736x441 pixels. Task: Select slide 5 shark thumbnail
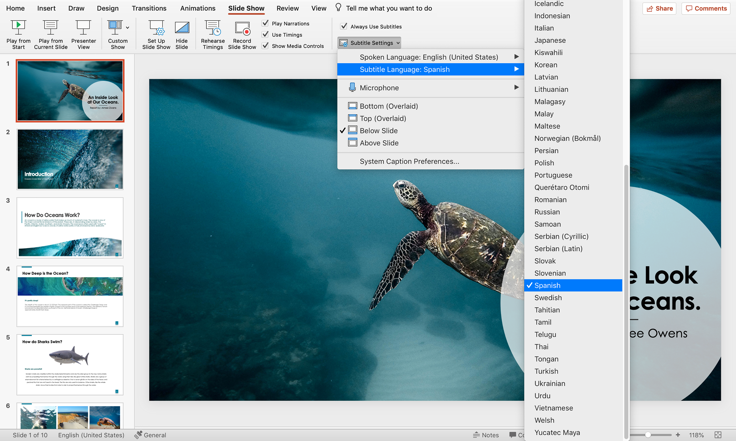tap(70, 365)
